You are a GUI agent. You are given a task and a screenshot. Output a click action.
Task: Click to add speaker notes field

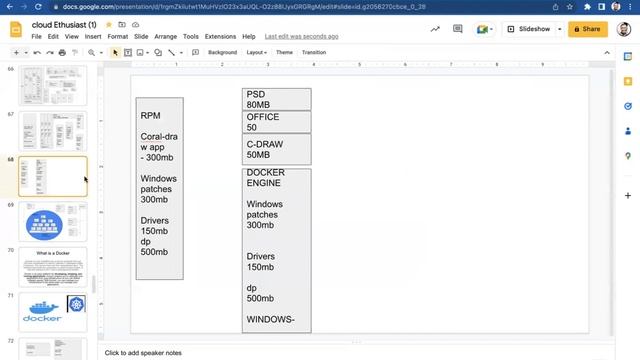(356, 353)
